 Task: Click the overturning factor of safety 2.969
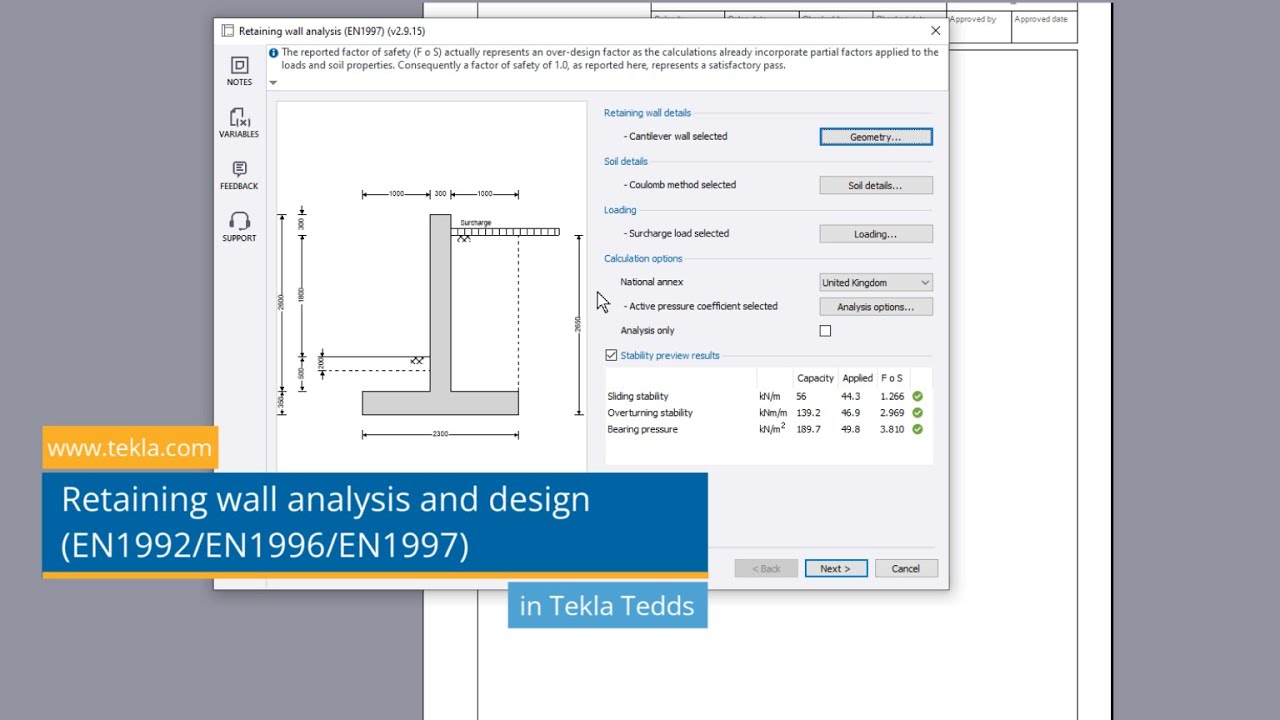coord(892,412)
